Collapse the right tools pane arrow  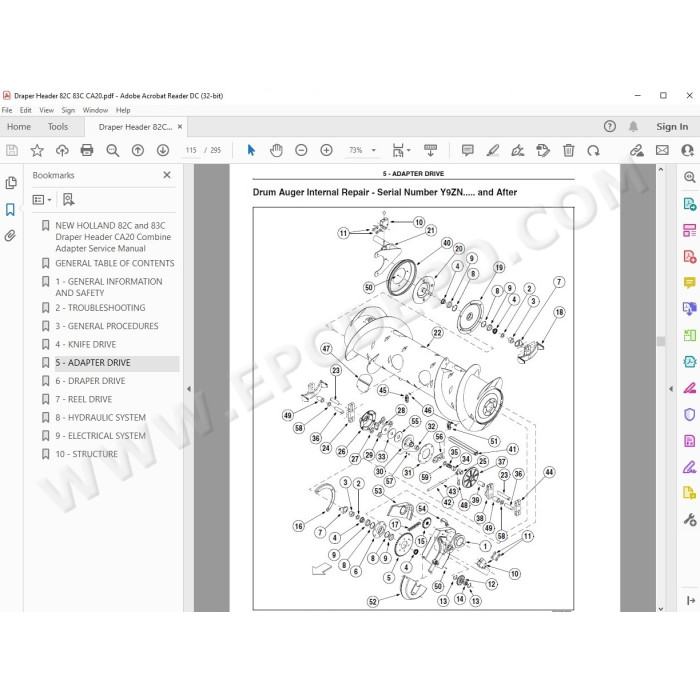[x=671, y=389]
